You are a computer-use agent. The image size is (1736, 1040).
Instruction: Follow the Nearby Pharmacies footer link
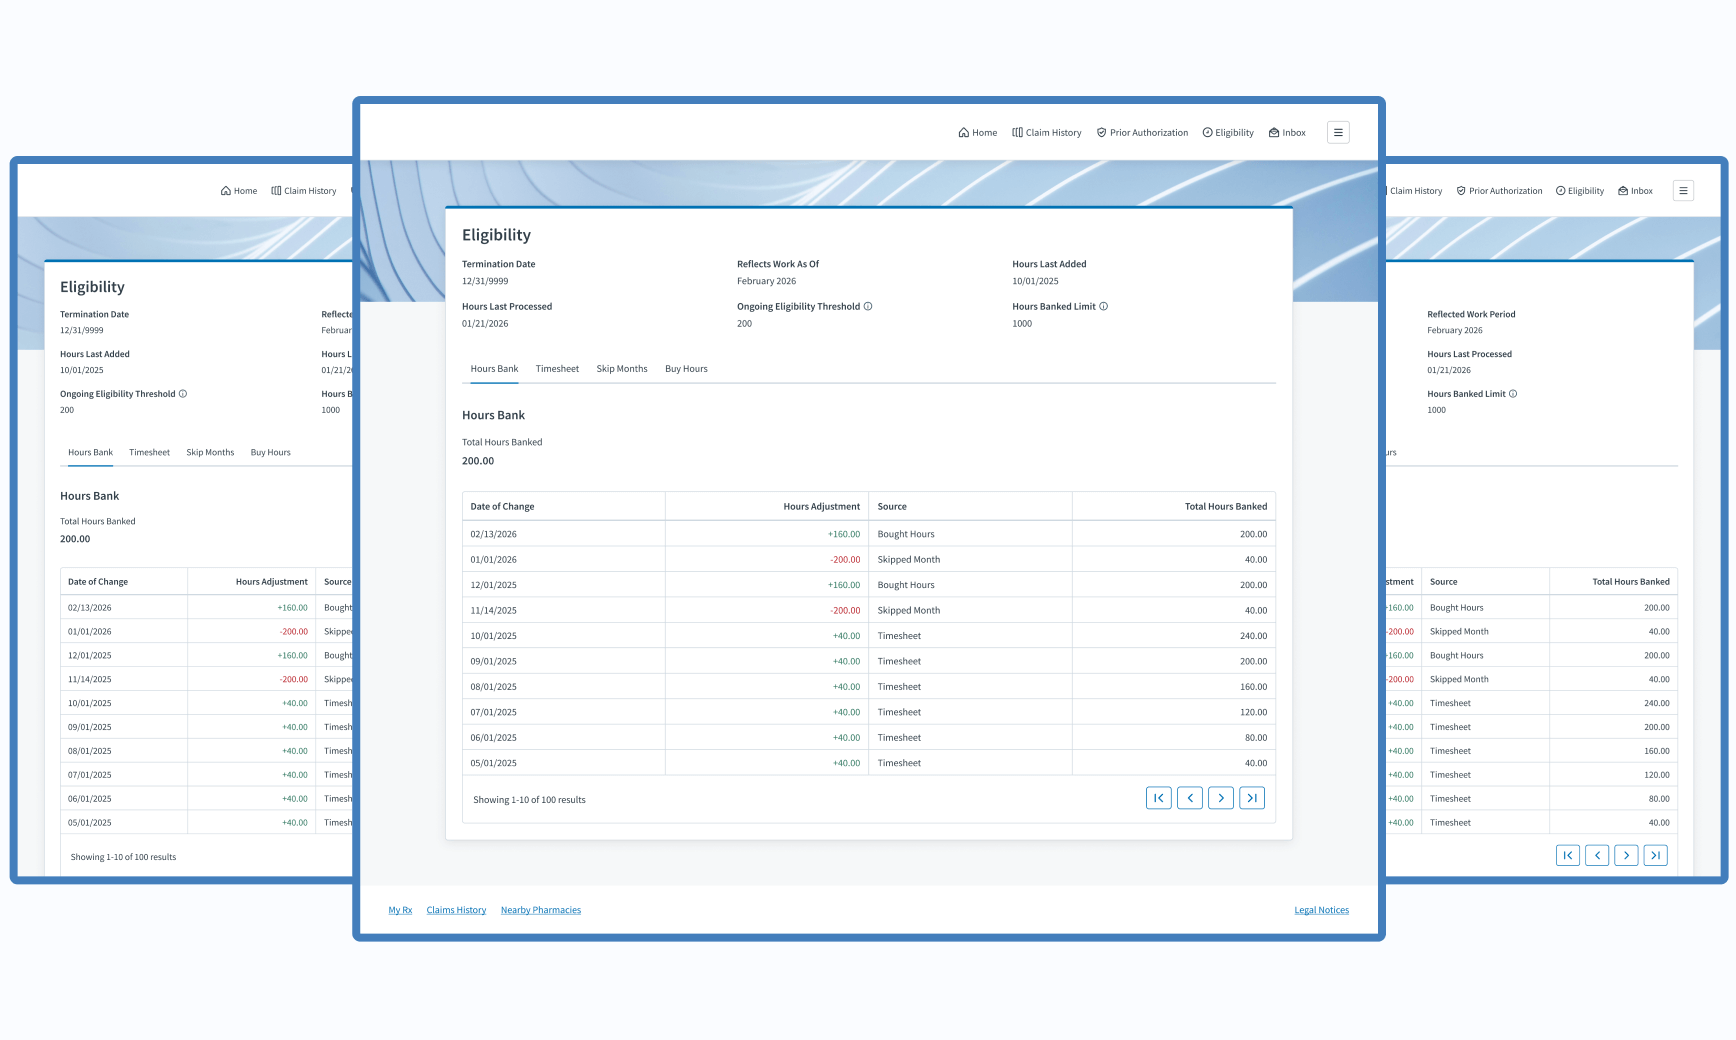[x=540, y=910]
